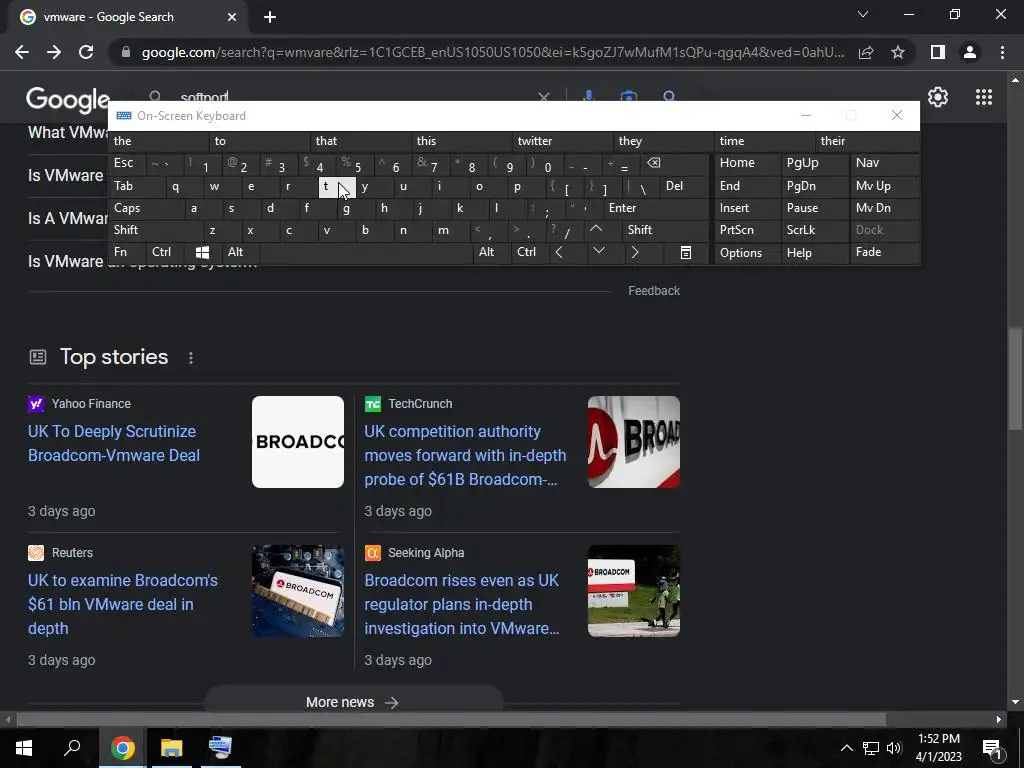Choose the text suggestion "twitter"
The height and width of the screenshot is (768, 1024).
tap(562, 141)
